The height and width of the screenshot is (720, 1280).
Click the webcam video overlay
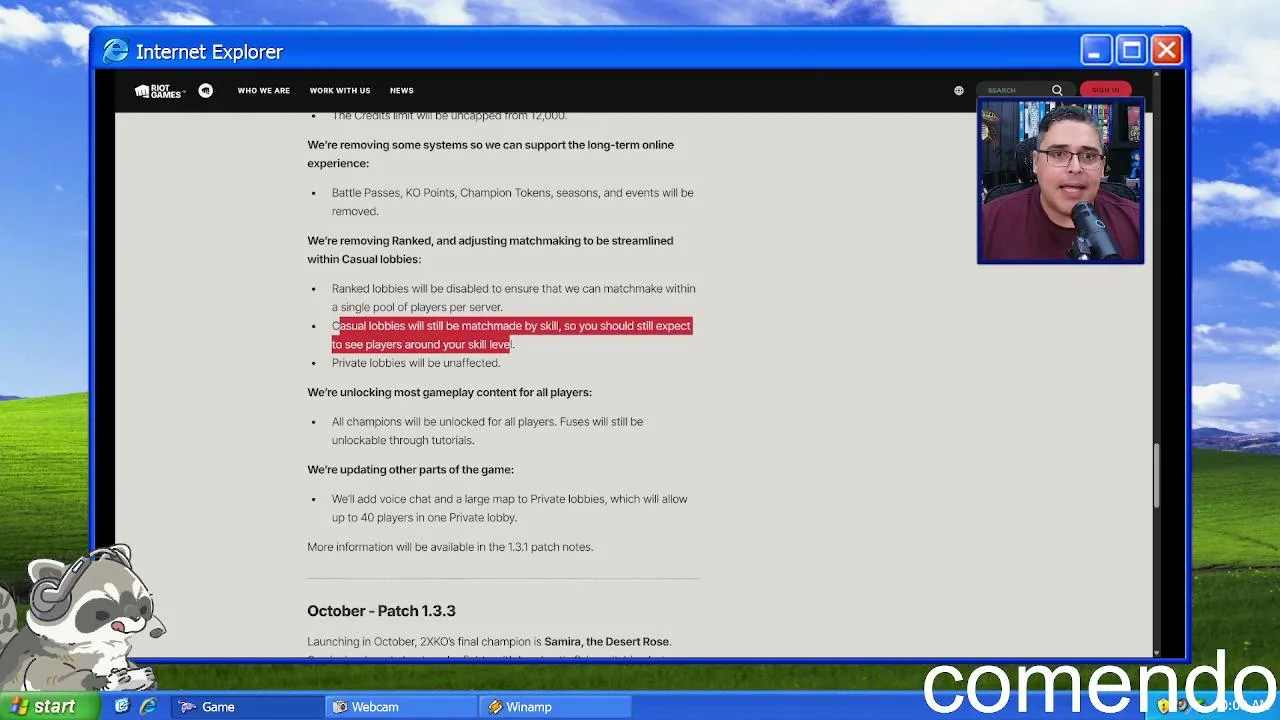[1060, 181]
